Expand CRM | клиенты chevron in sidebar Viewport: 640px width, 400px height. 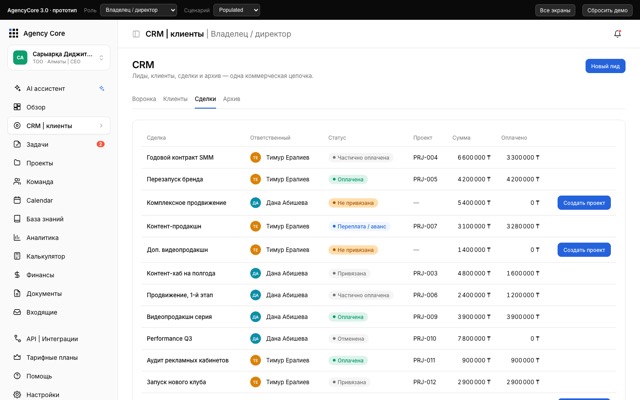101,126
